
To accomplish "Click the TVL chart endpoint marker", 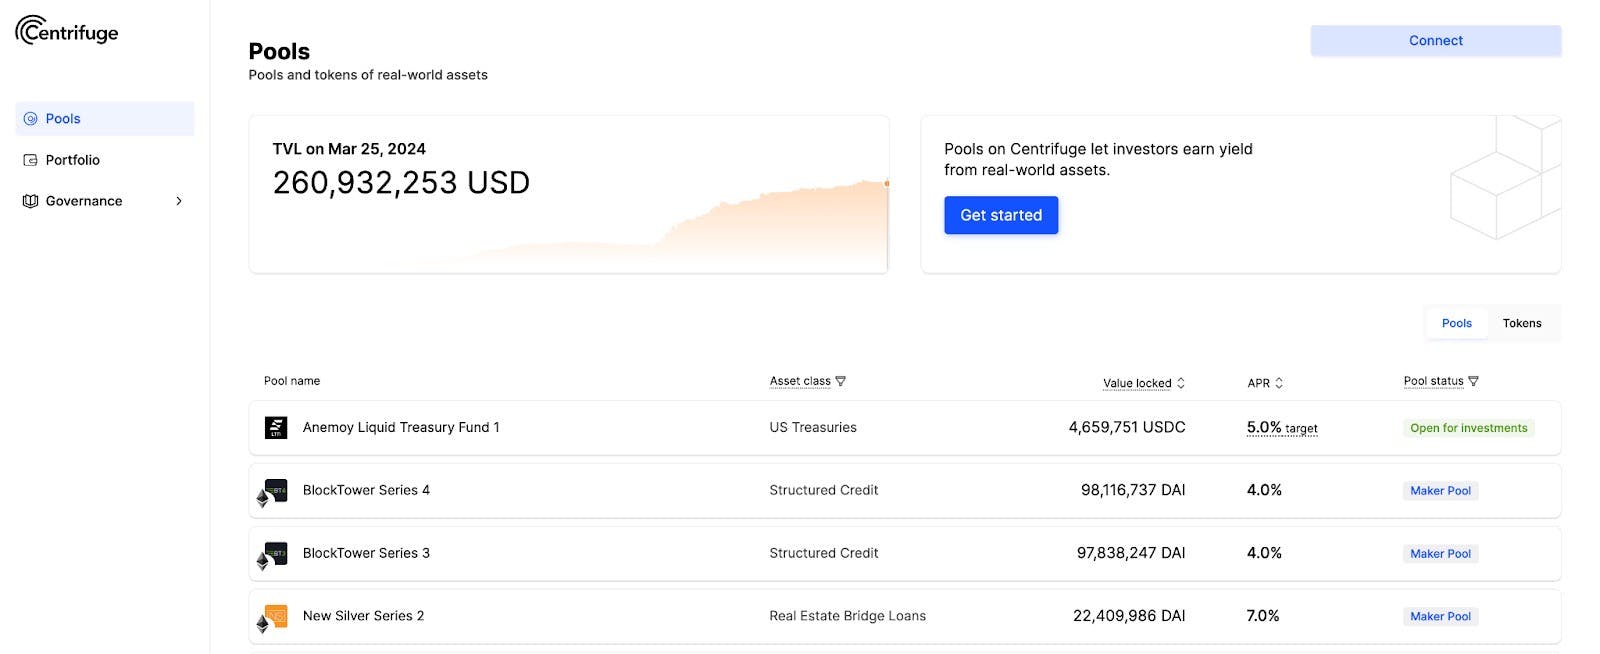I will pos(886,183).
